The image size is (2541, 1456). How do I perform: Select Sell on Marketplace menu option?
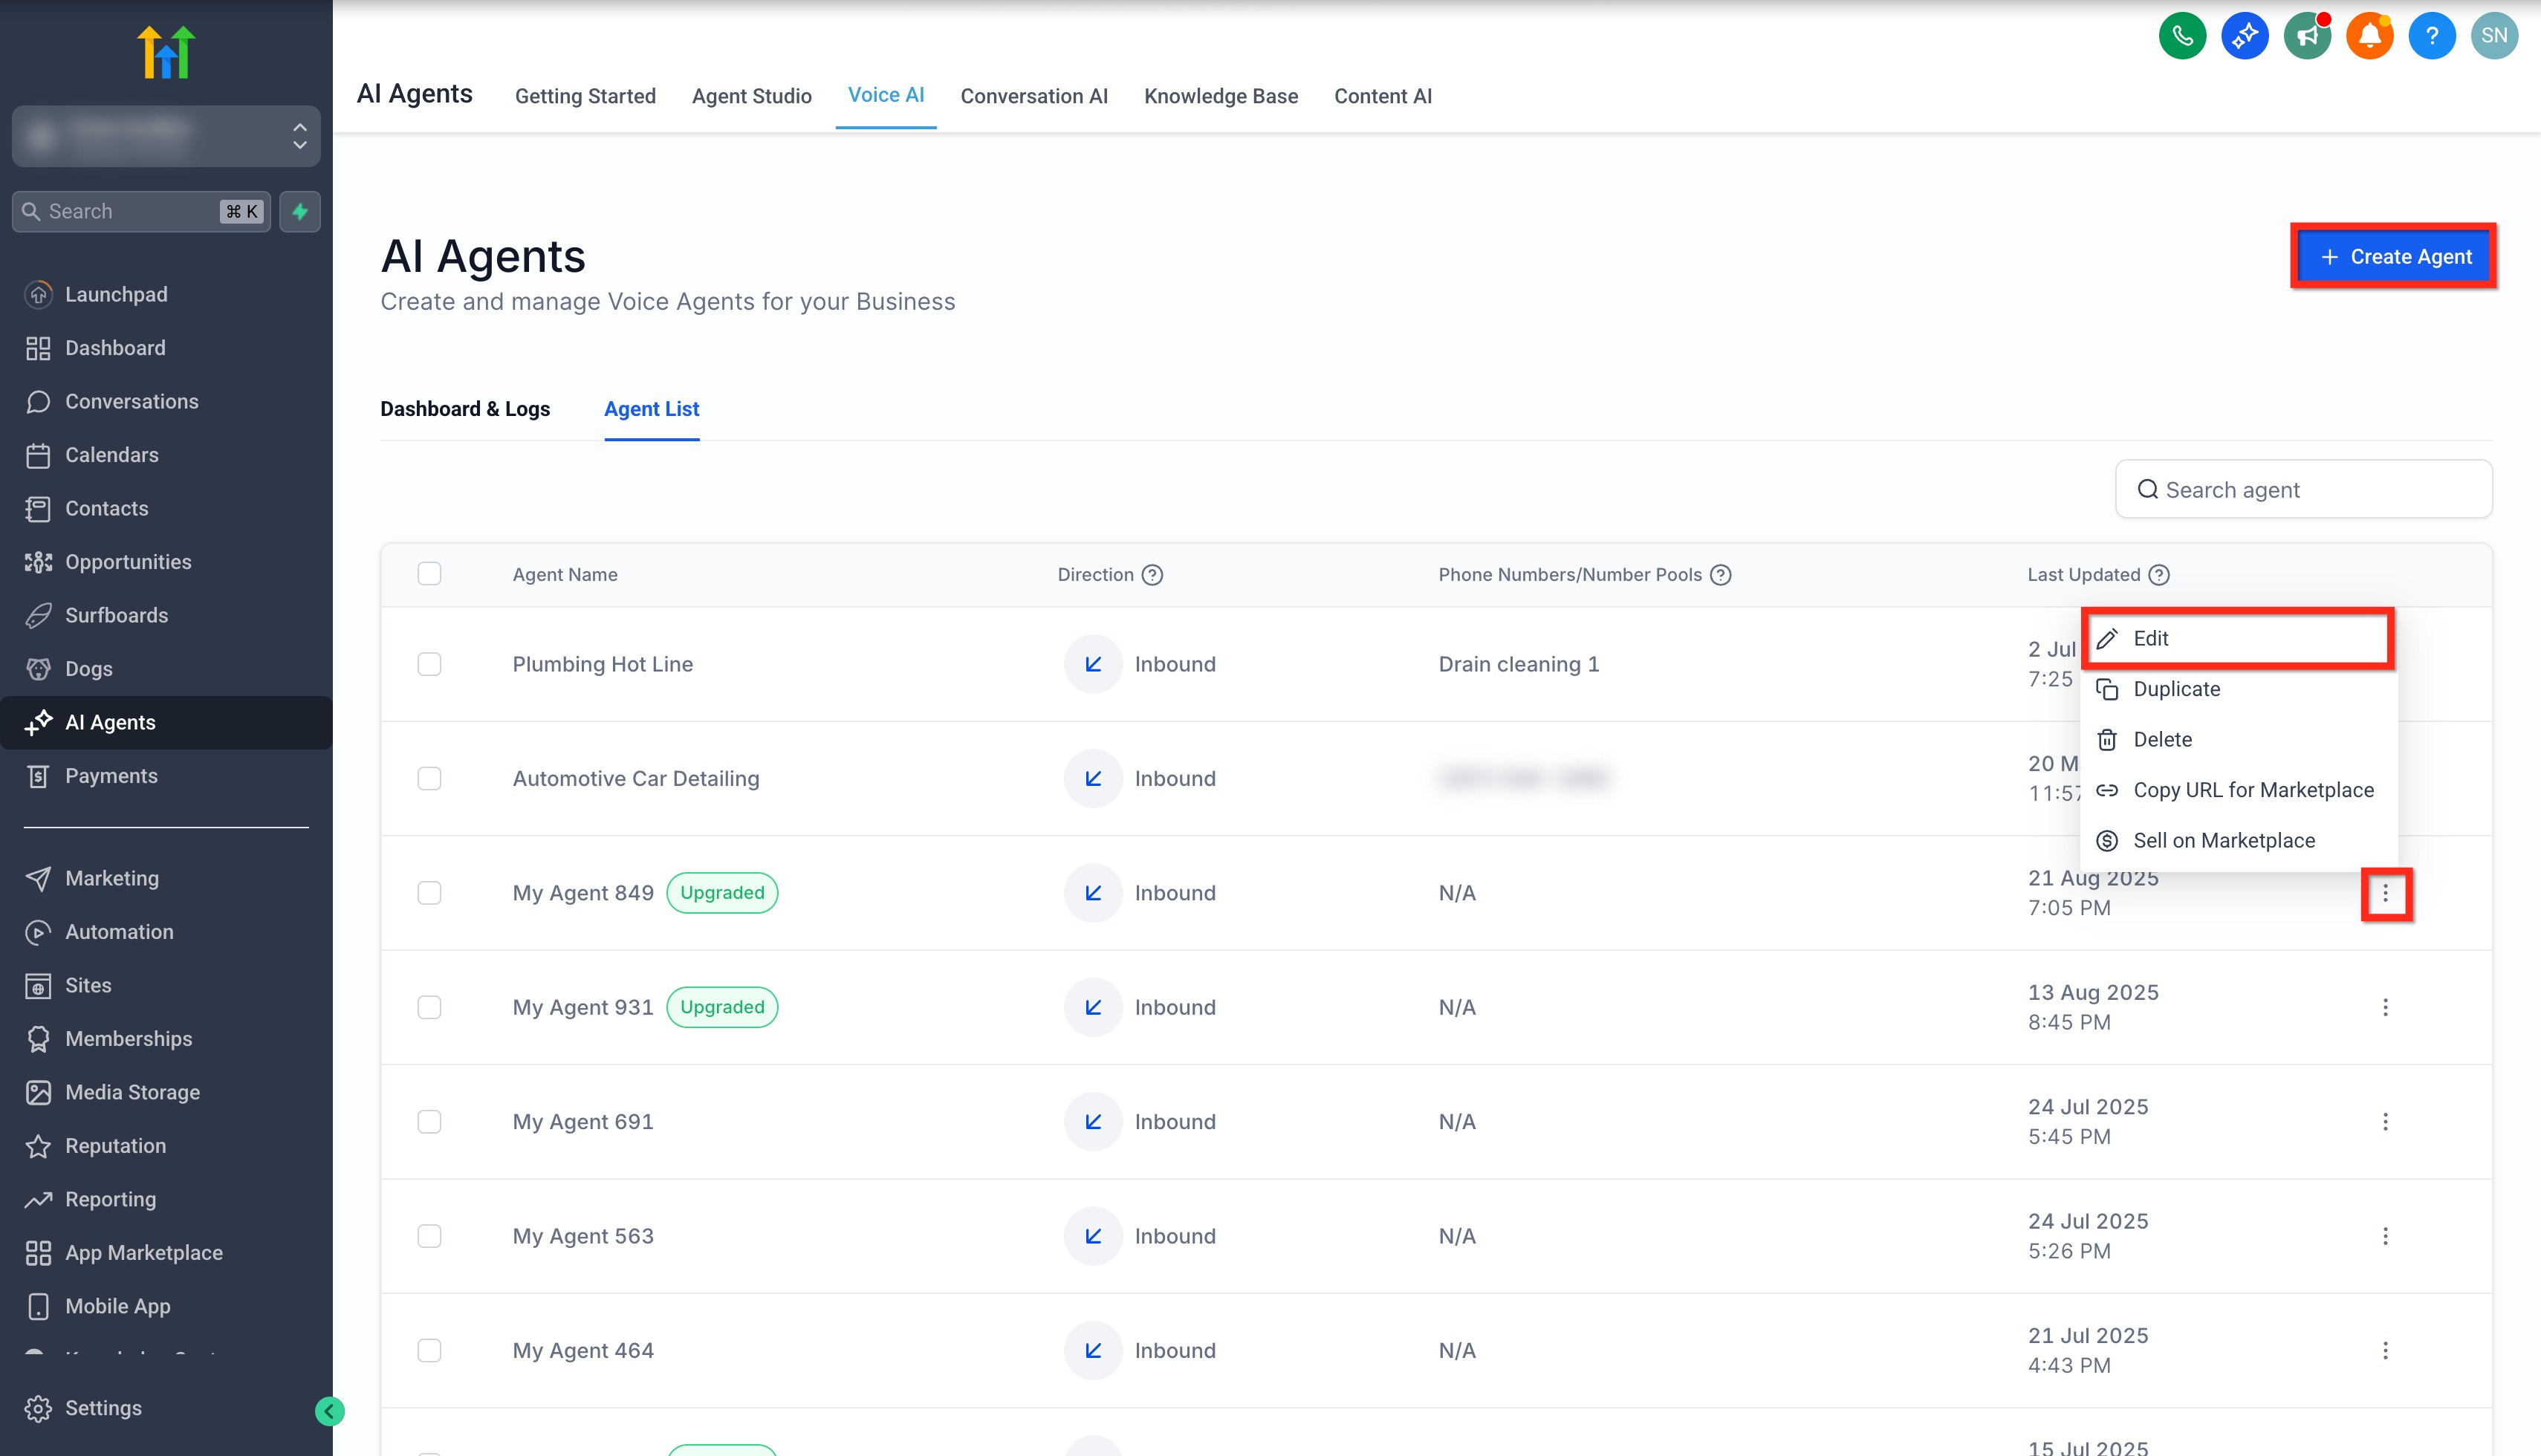coord(2223,841)
